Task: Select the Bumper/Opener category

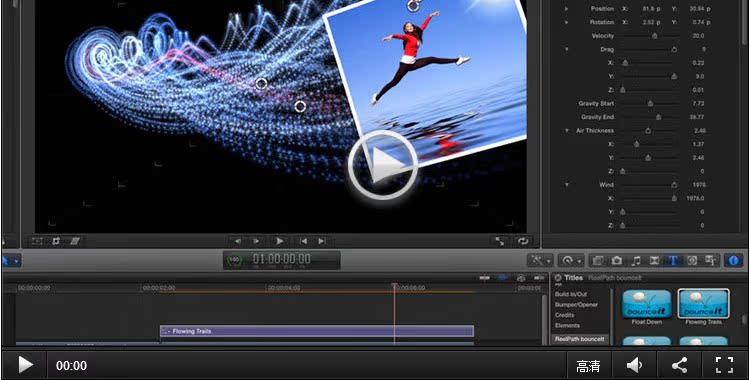Action: [576, 305]
